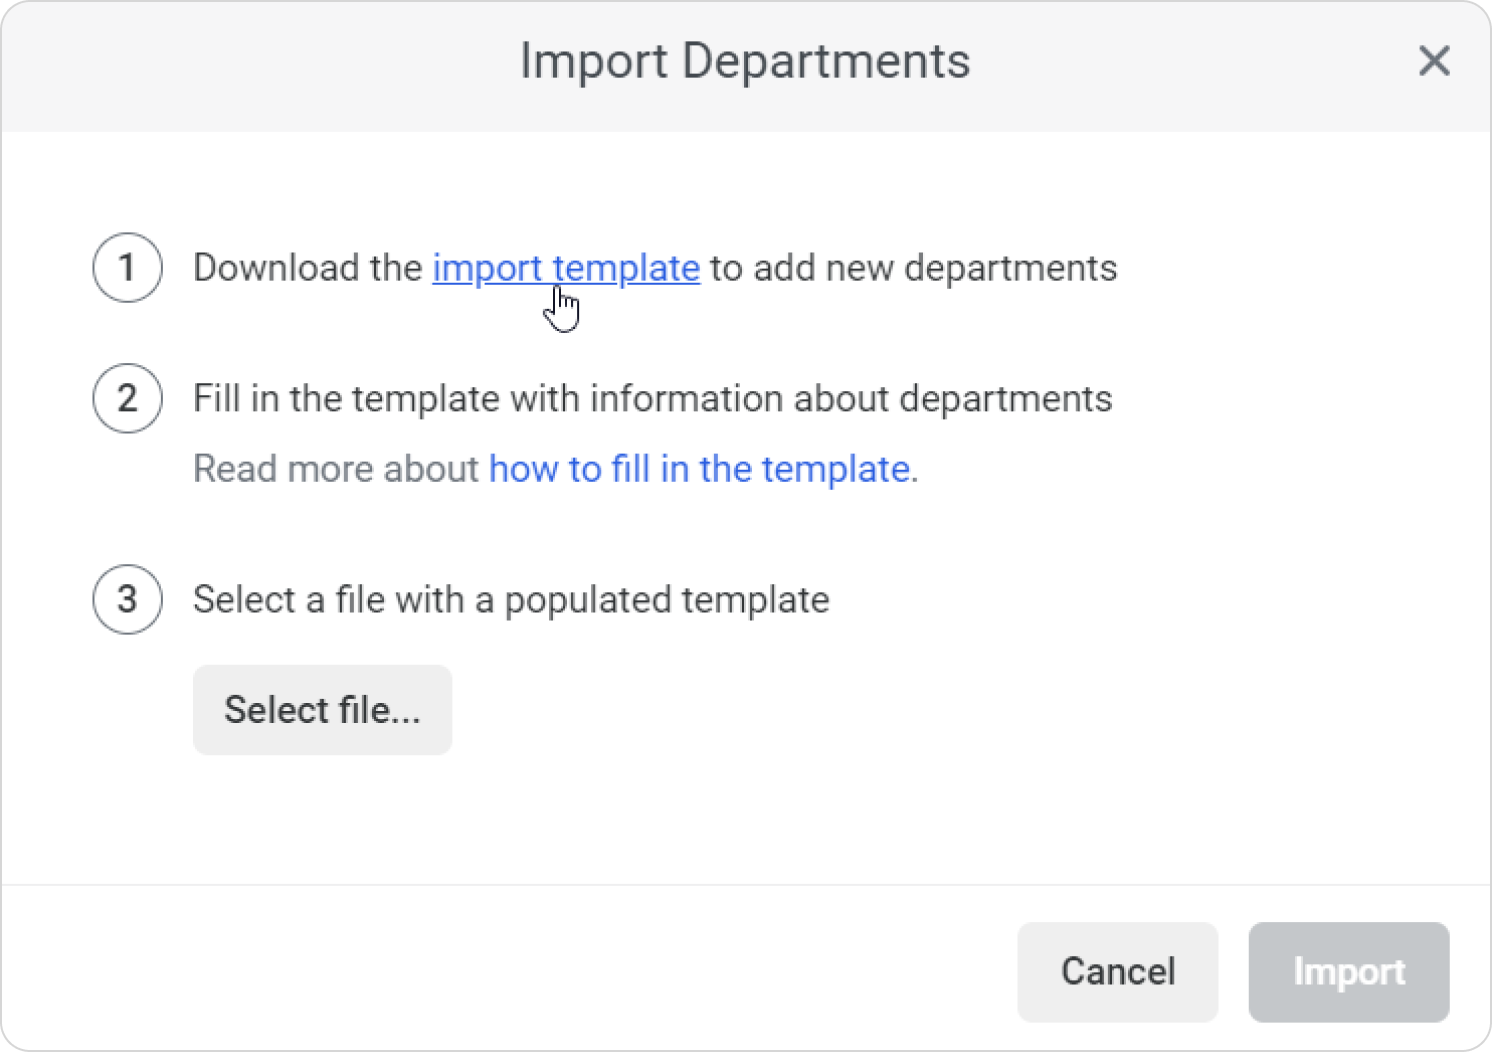Click the step 1 circled number icon

[x=127, y=268]
